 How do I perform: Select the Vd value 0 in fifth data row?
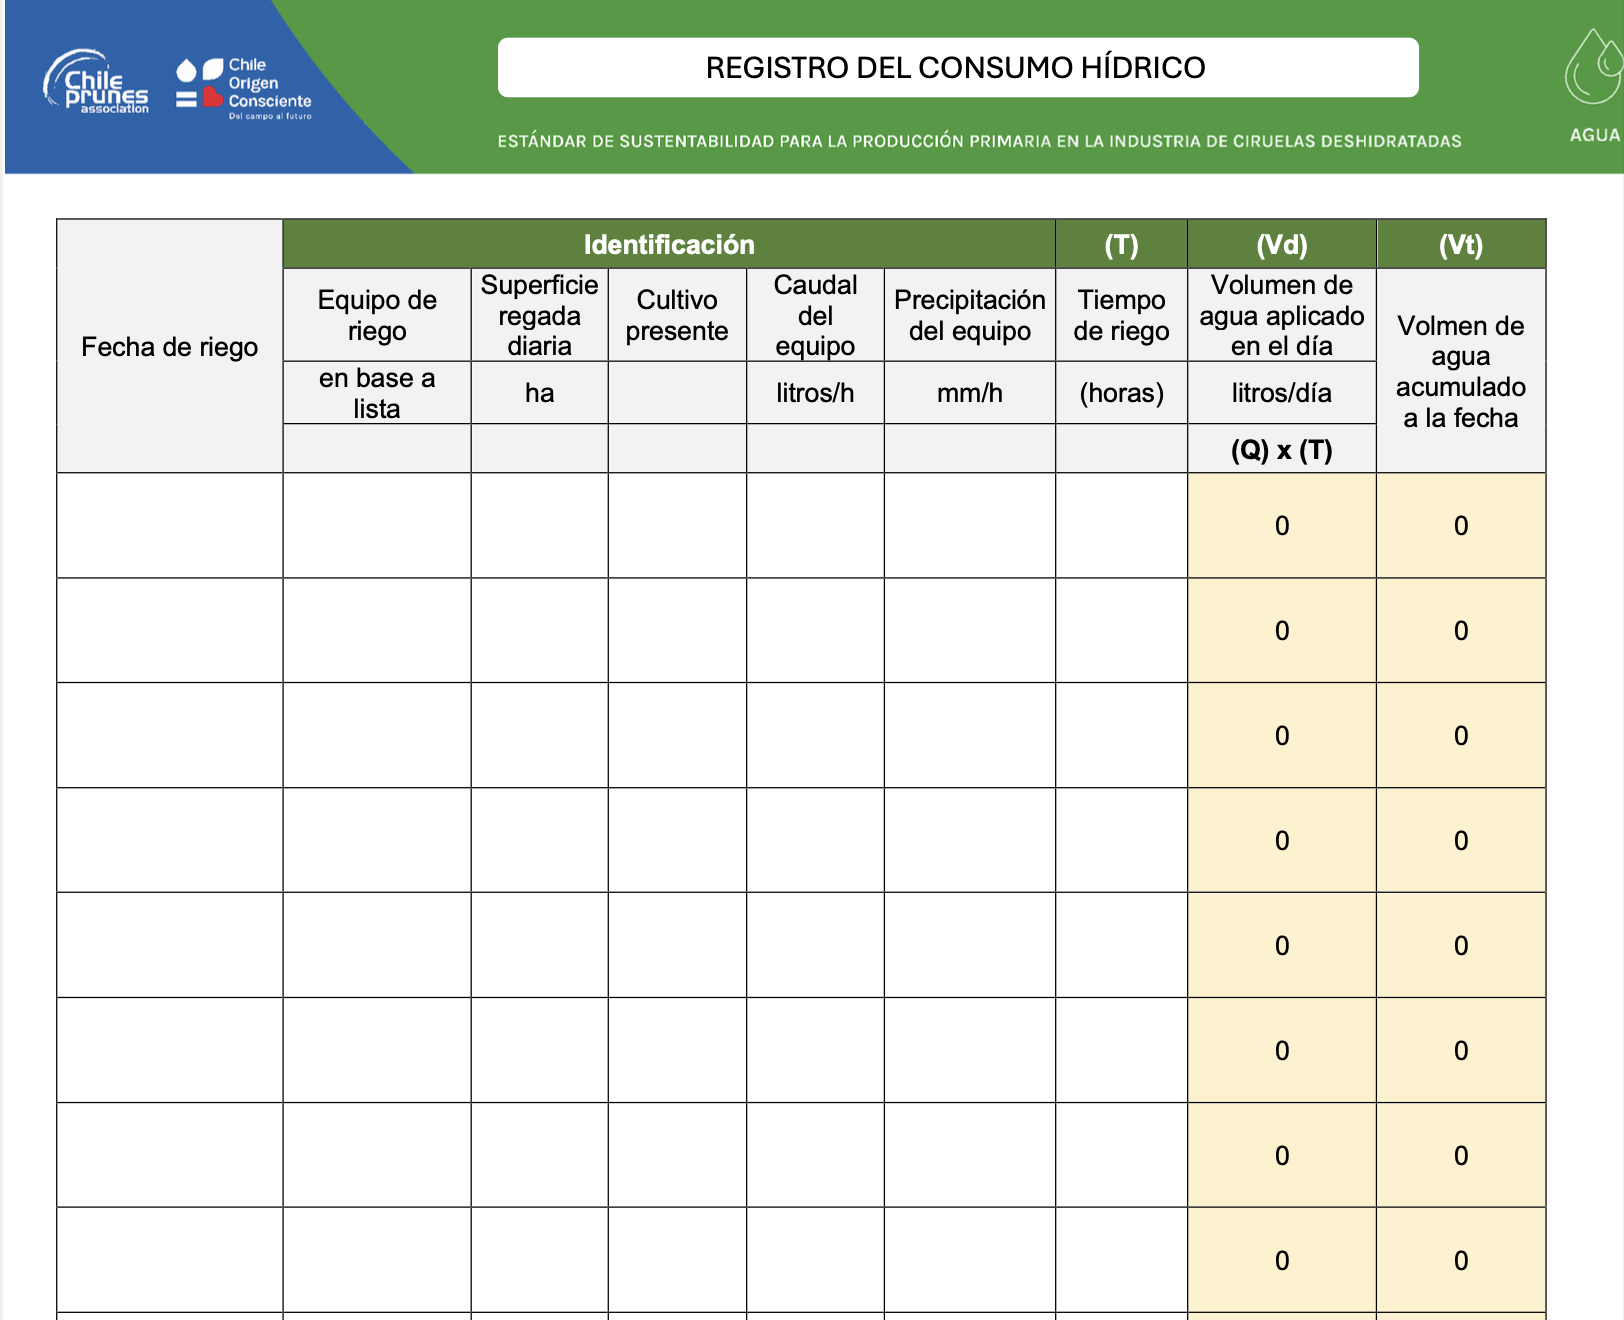(1282, 945)
